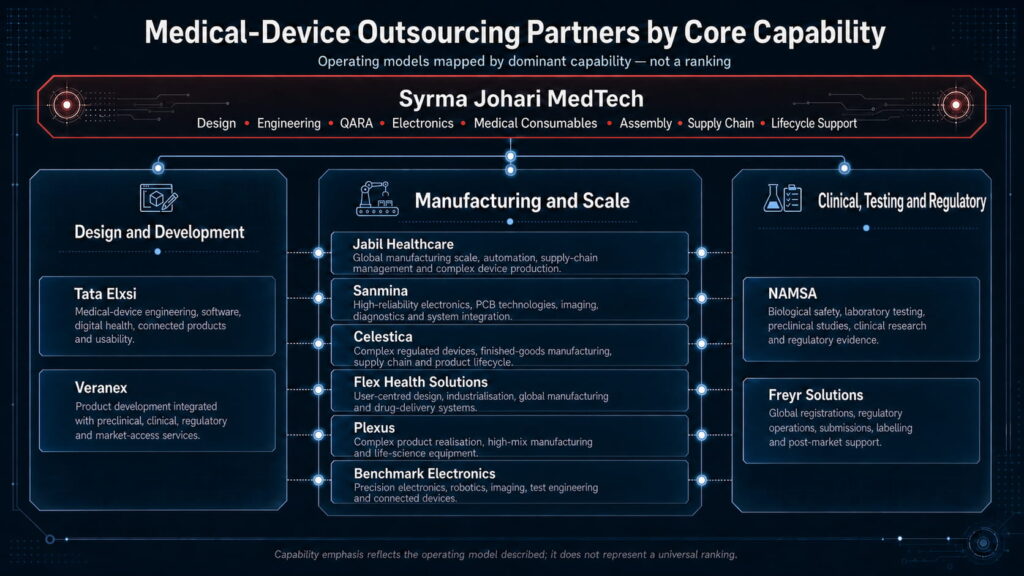This screenshot has height=576, width=1024.
Task: Click the Syrma Johari MedTech heading
Action: pyautogui.click(x=521, y=99)
